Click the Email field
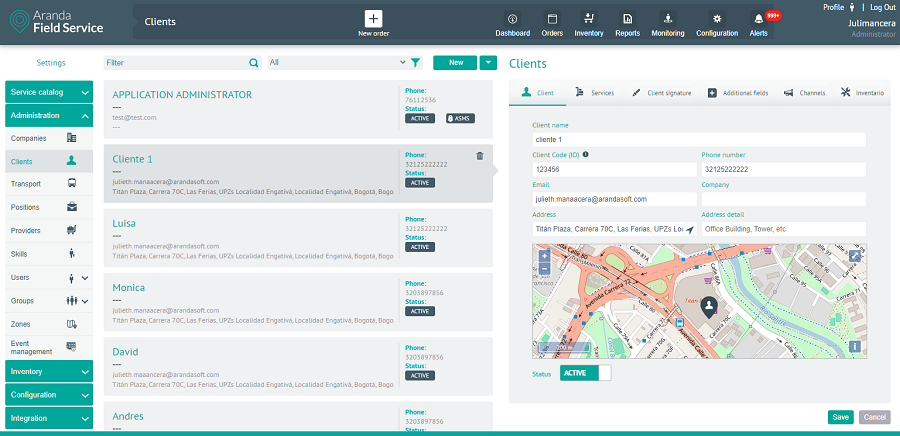The height and width of the screenshot is (436, 900). 614,199
